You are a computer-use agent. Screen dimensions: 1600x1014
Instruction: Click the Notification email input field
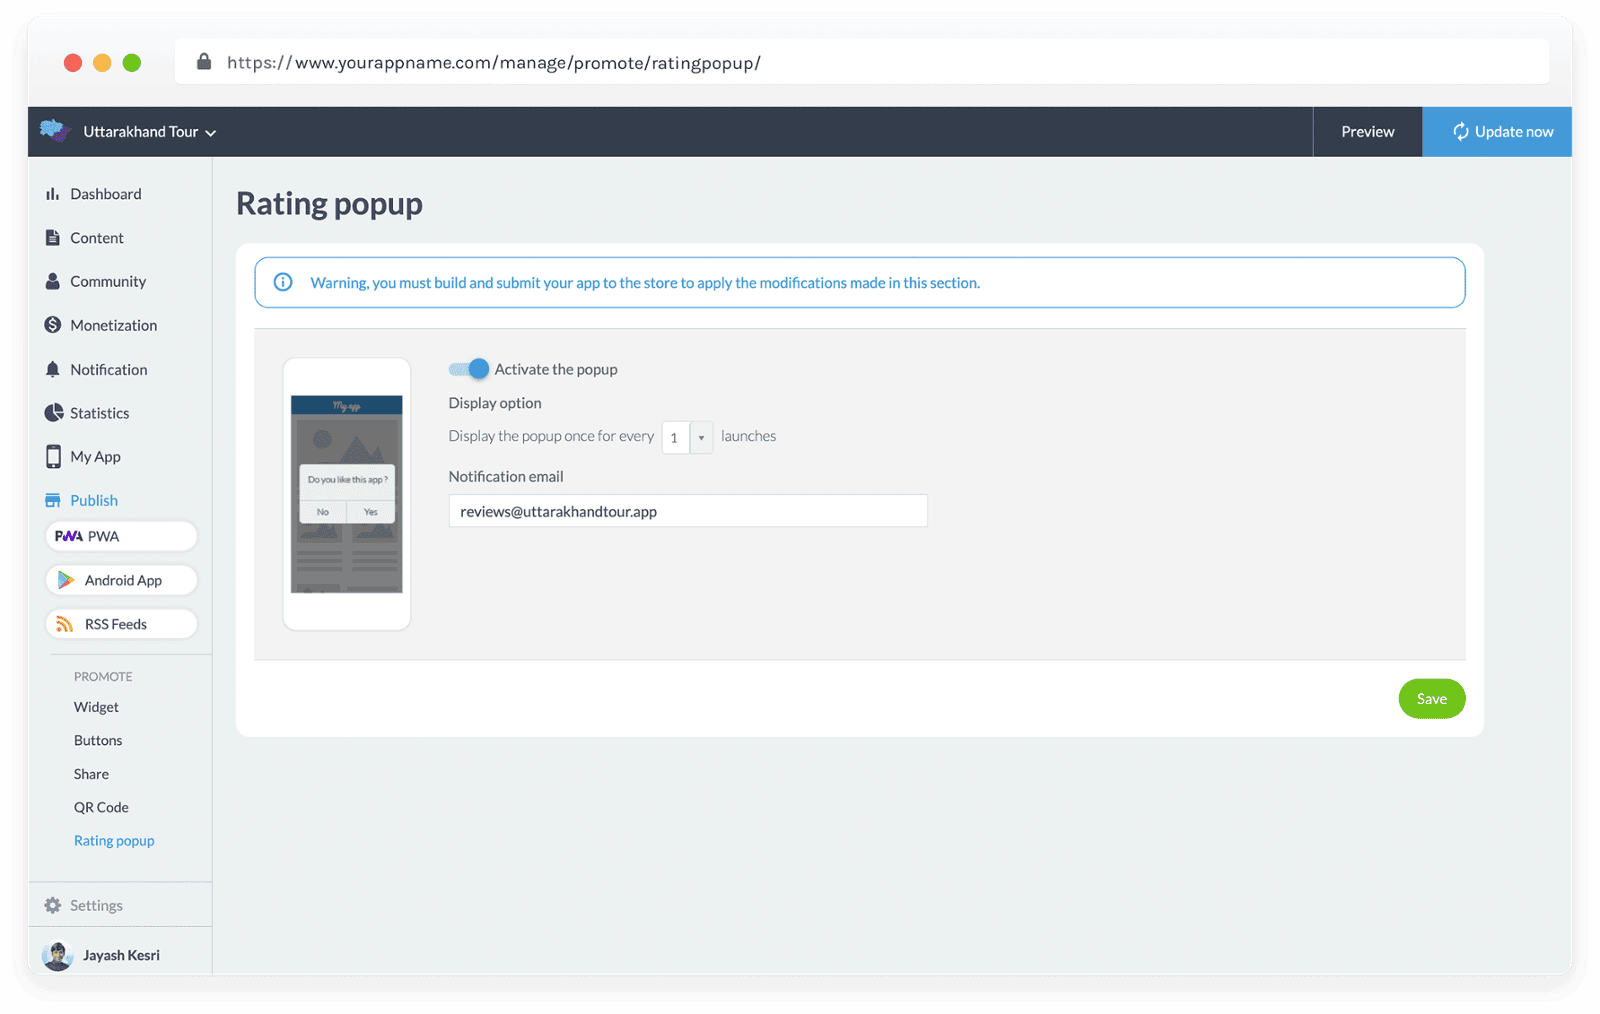click(687, 511)
